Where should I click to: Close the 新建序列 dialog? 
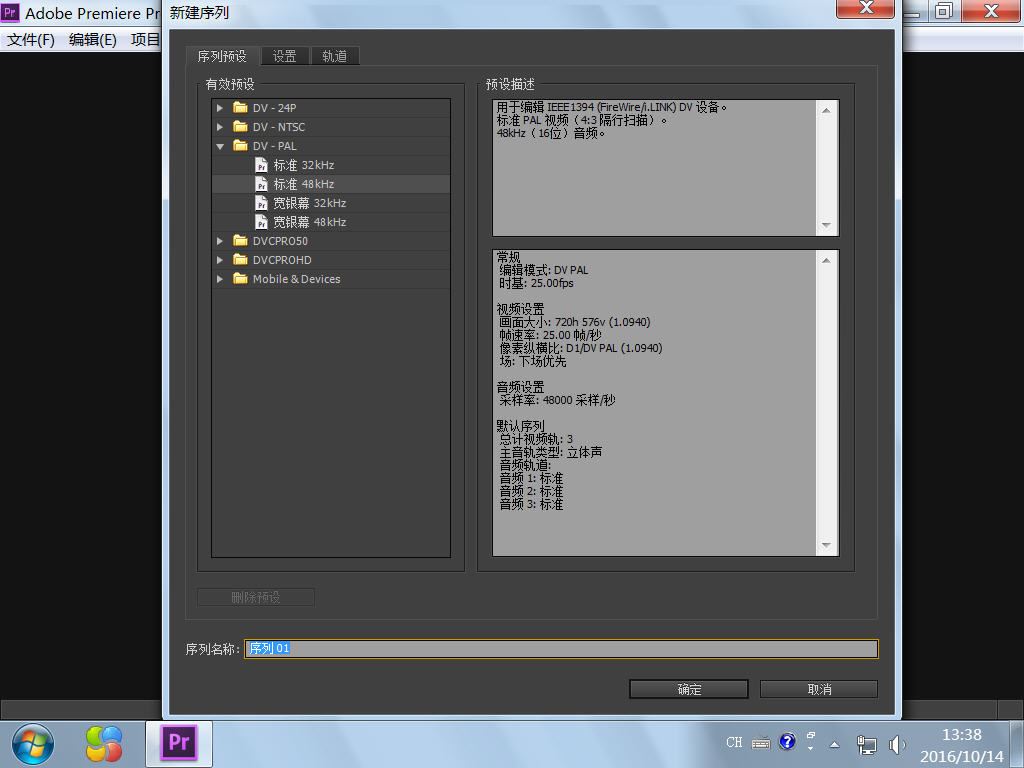865,8
